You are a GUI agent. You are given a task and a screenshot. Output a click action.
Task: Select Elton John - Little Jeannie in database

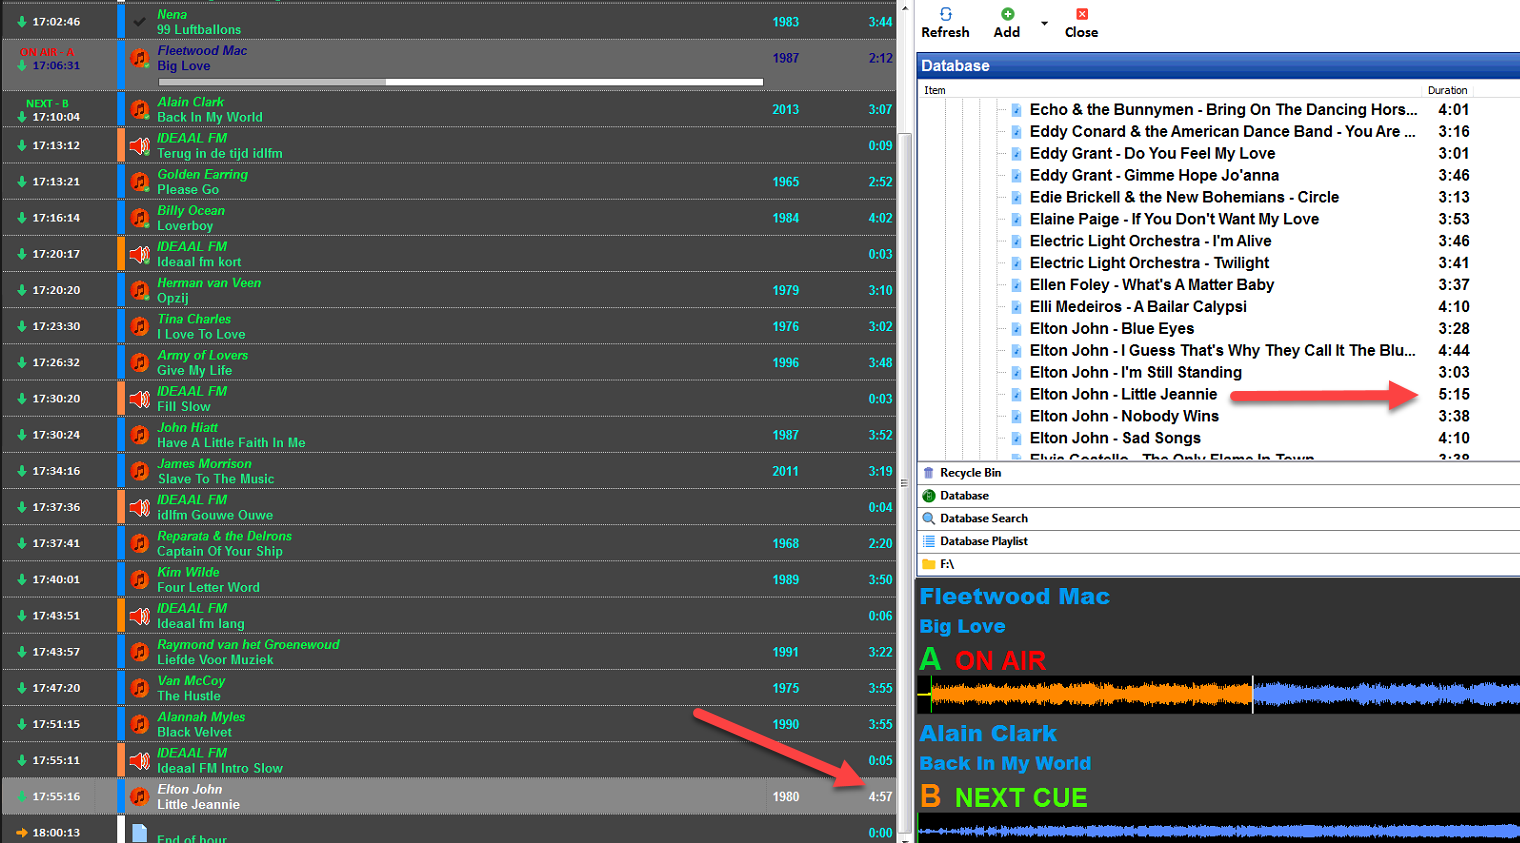1123,394
